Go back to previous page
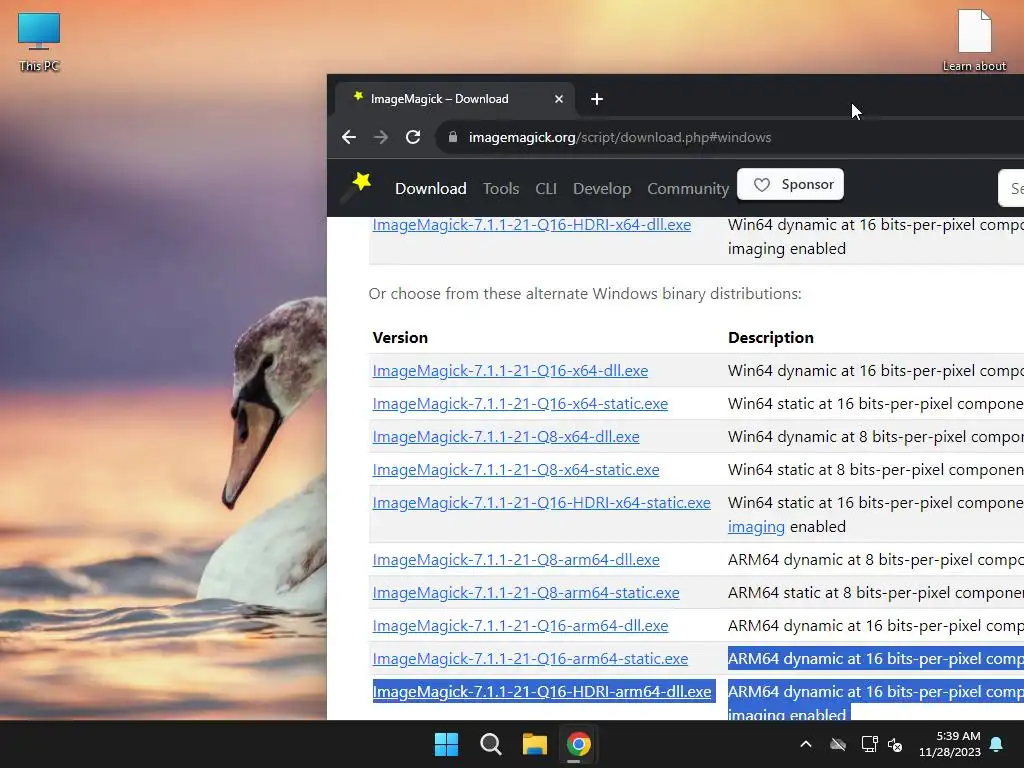Viewport: 1024px width, 768px height. (349, 137)
